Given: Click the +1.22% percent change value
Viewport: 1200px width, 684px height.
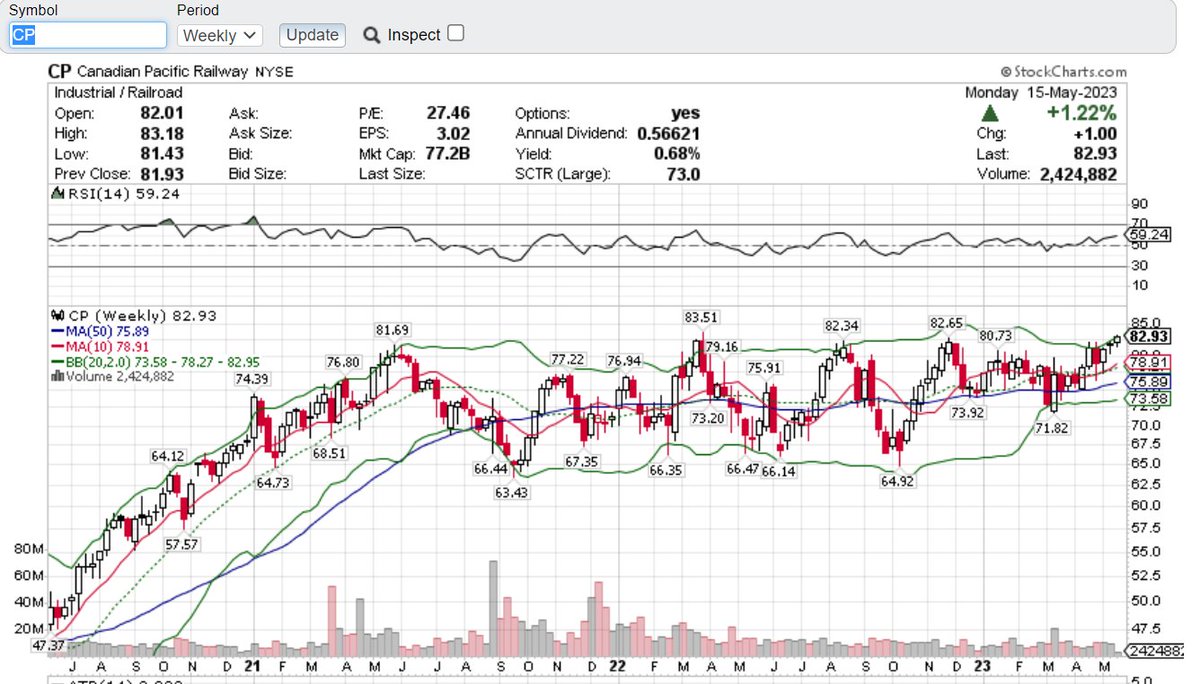Looking at the screenshot, I should pos(1081,113).
